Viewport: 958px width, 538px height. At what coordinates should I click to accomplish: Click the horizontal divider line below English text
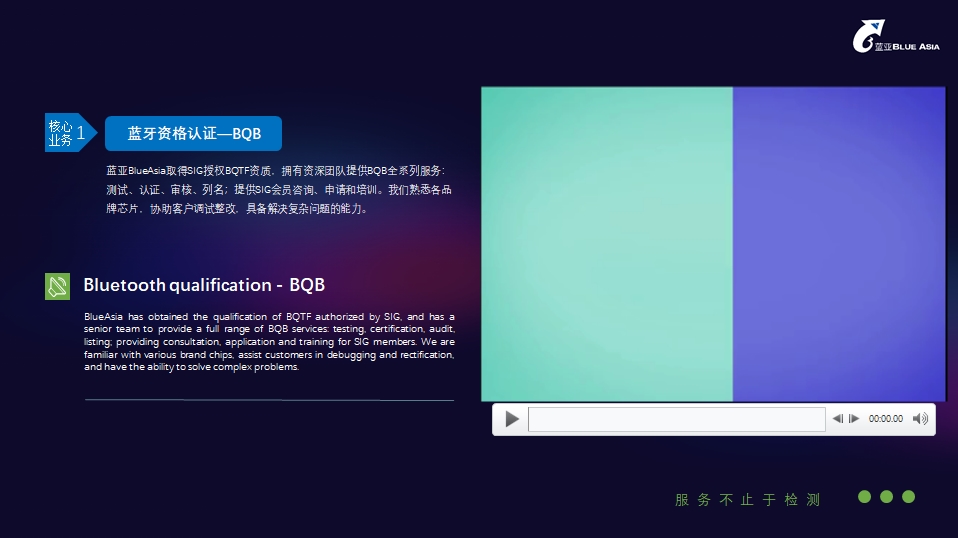[x=269, y=400]
